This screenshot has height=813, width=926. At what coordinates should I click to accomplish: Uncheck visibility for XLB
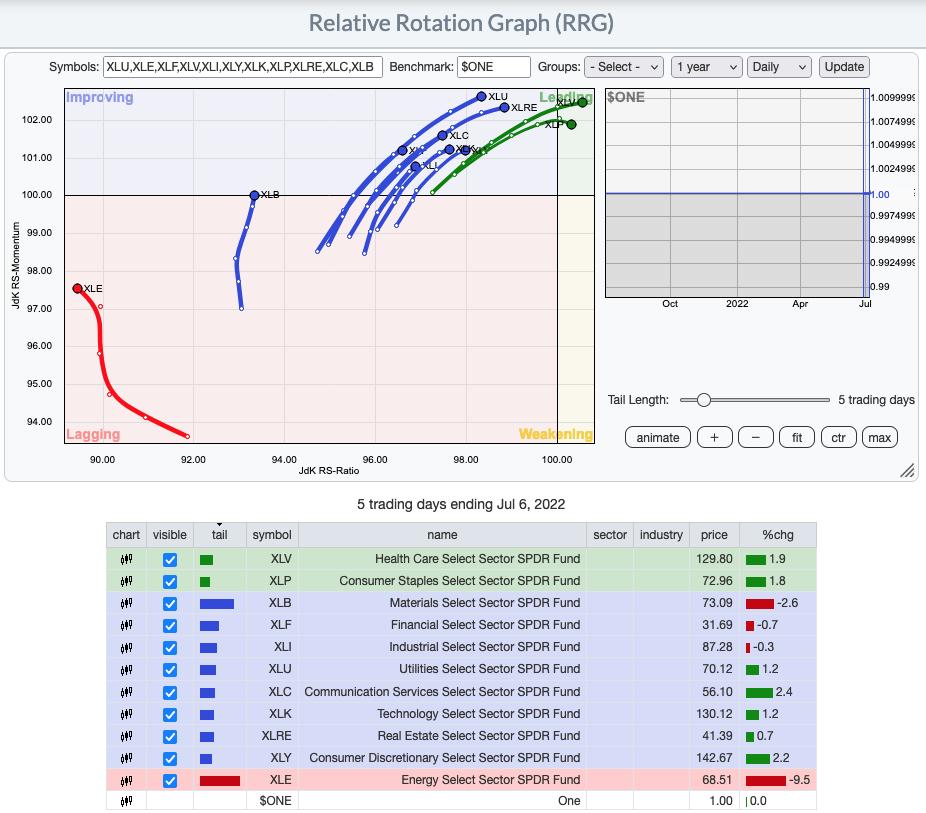click(169, 604)
